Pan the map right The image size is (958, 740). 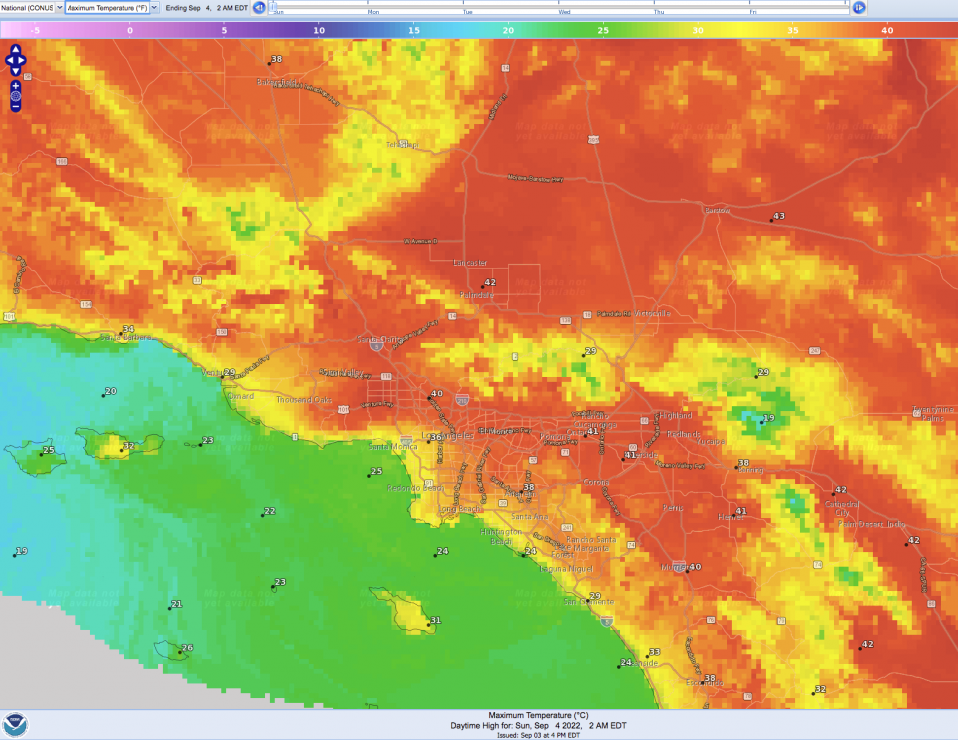tap(24, 61)
